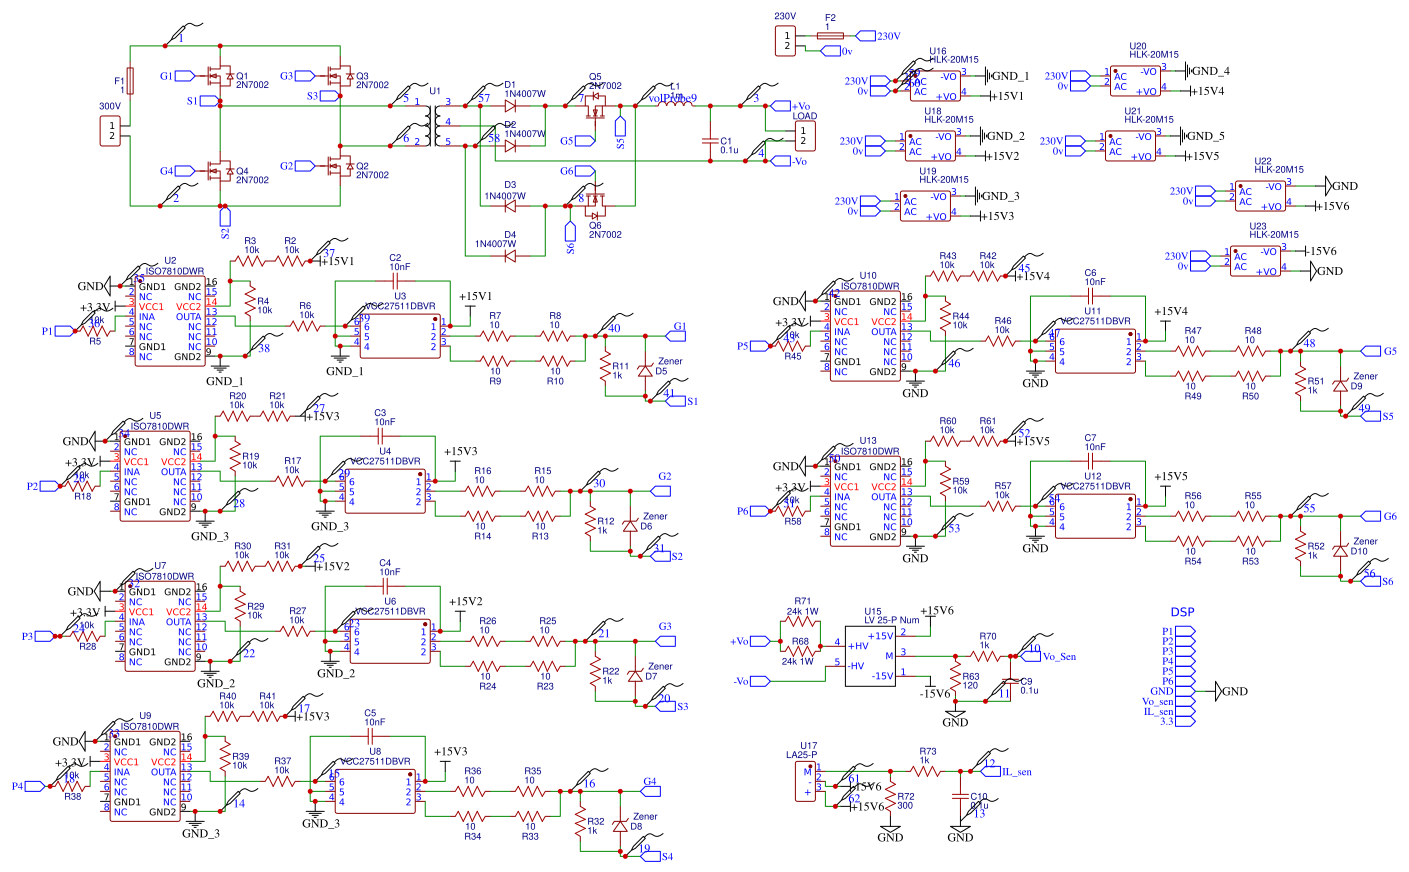
Task: Click the GND_4 label near U20
Action: [x=1211, y=71]
